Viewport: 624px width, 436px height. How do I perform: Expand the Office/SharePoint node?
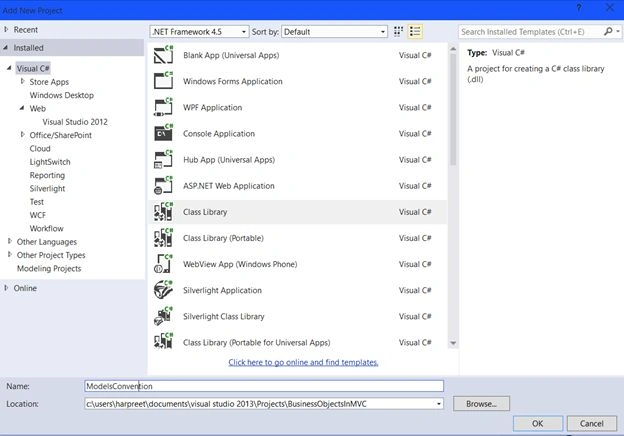point(23,134)
